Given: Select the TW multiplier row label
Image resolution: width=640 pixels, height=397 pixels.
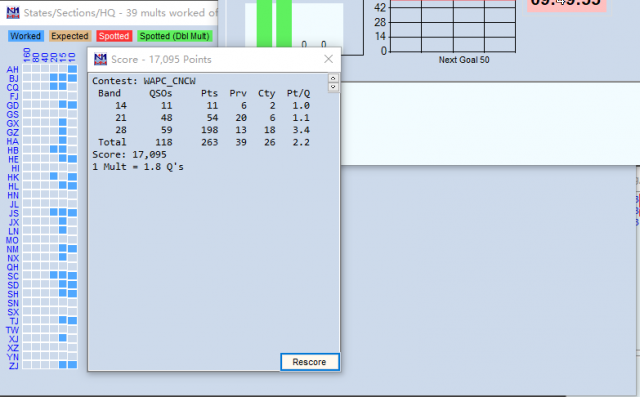Looking at the screenshot, I should click(x=12, y=330).
